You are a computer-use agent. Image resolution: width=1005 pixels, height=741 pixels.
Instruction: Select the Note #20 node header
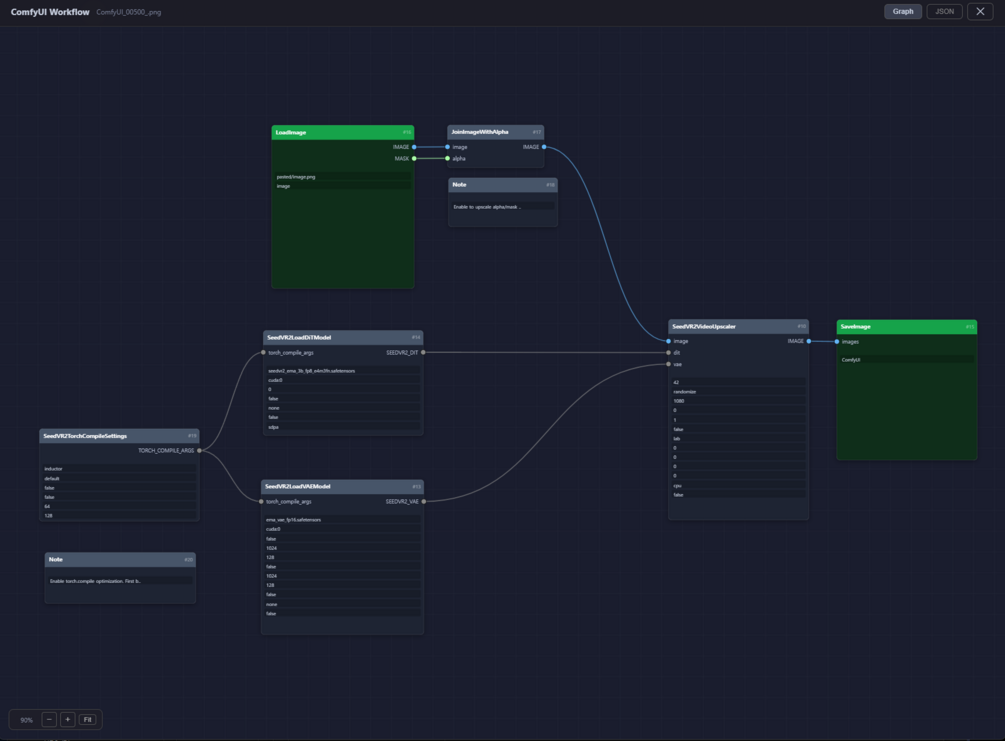[120, 560]
